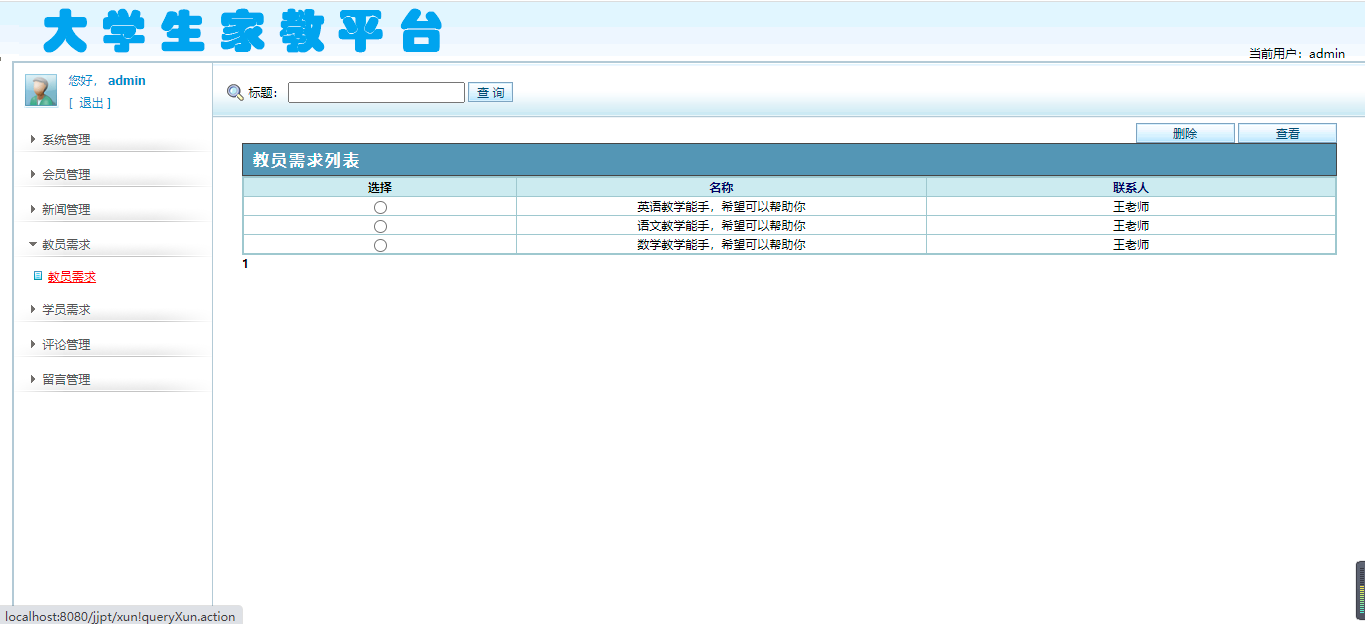Image resolution: width=1365 pixels, height=624 pixels.
Task: Expand the 新闻管理 arrow
Action: (x=33, y=209)
